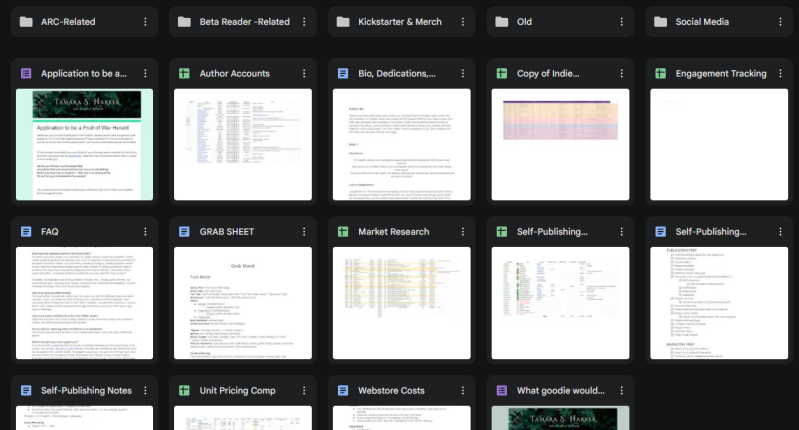Open more actions for Application to be a... form
The width and height of the screenshot is (799, 430).
pyautogui.click(x=145, y=73)
